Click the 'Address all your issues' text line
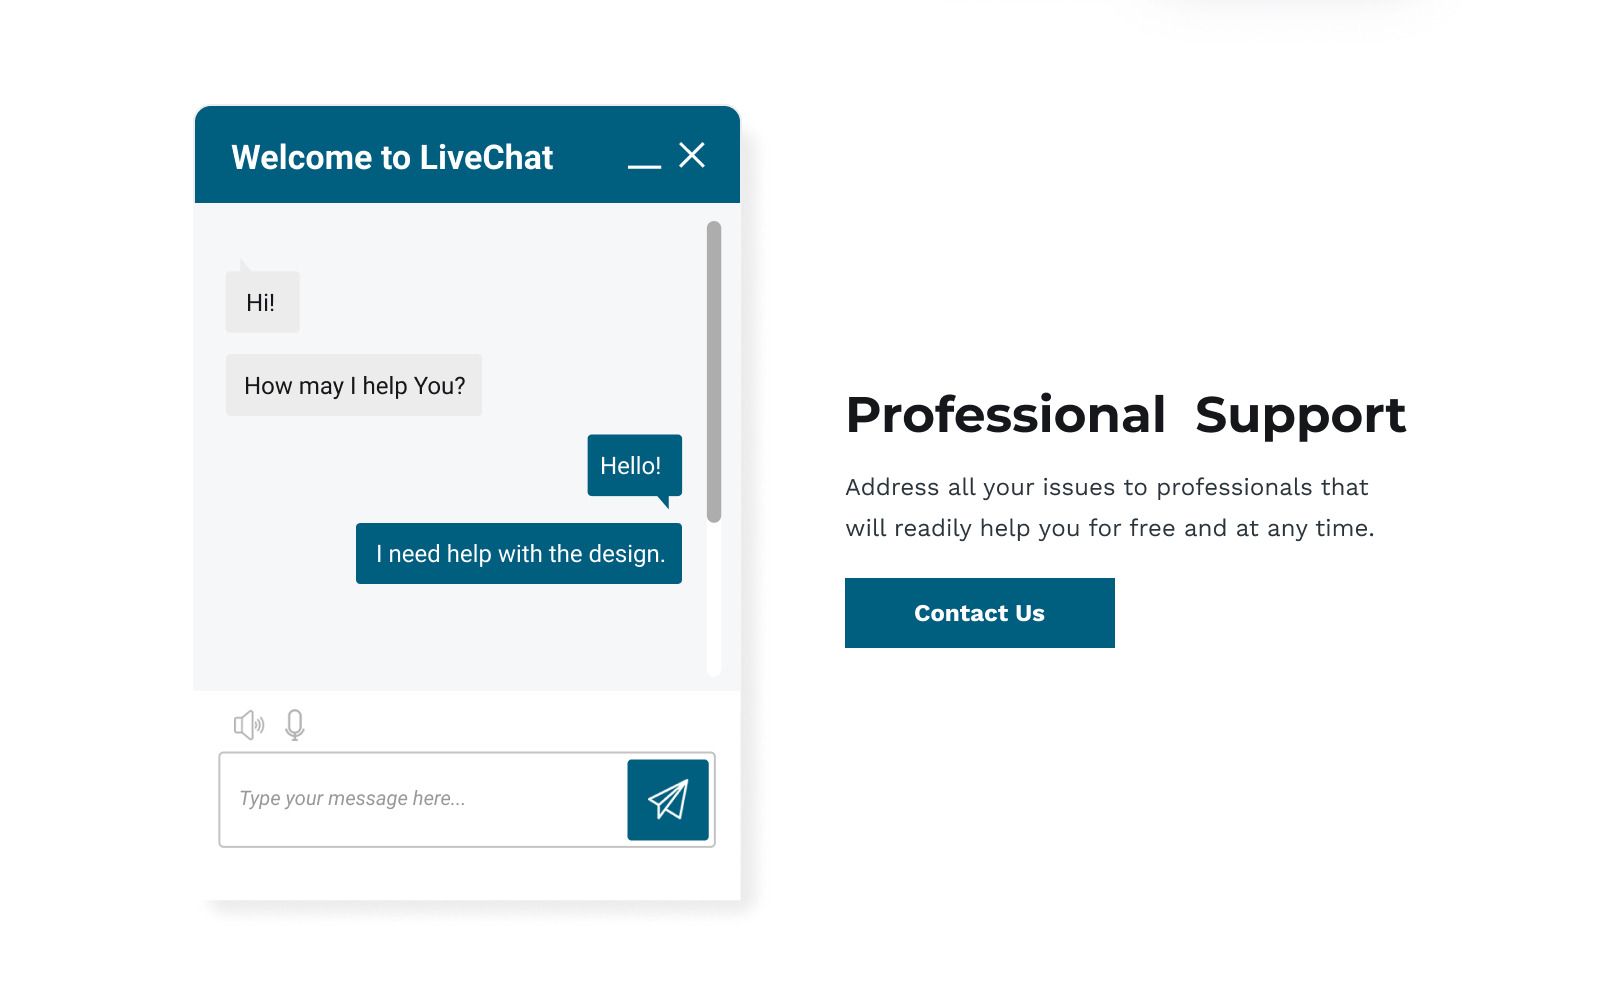This screenshot has width=1600, height=1006. 1106,487
